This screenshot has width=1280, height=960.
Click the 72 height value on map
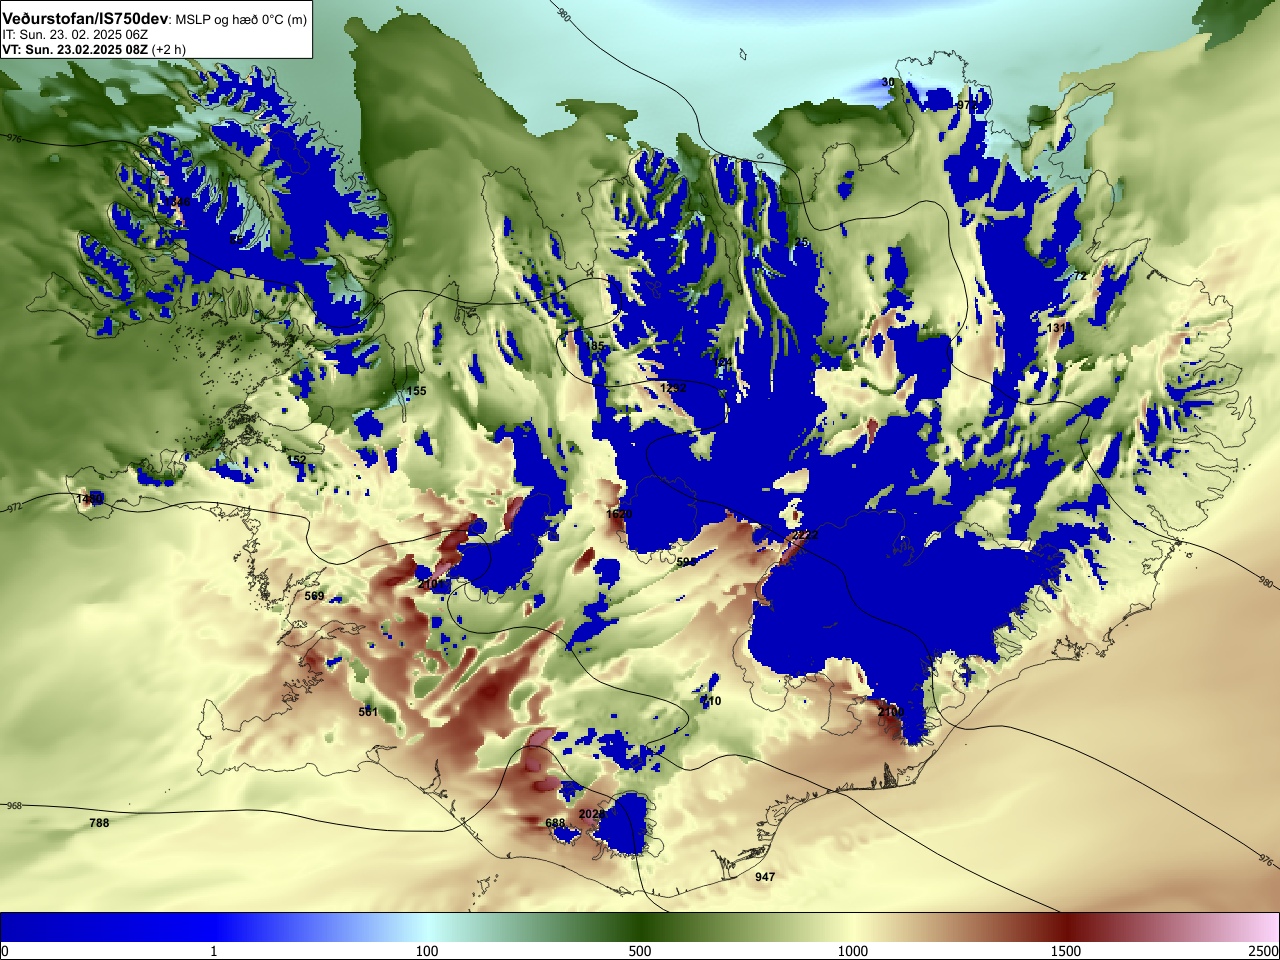pyautogui.click(x=1080, y=276)
